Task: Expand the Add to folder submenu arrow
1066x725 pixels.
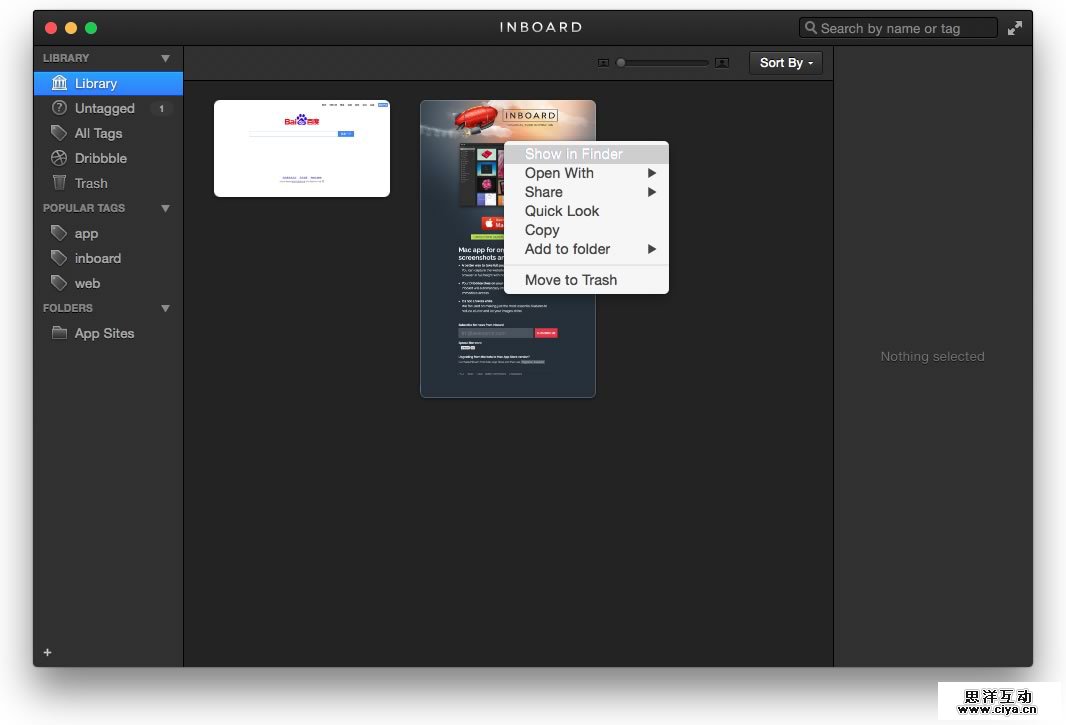Action: pos(651,249)
